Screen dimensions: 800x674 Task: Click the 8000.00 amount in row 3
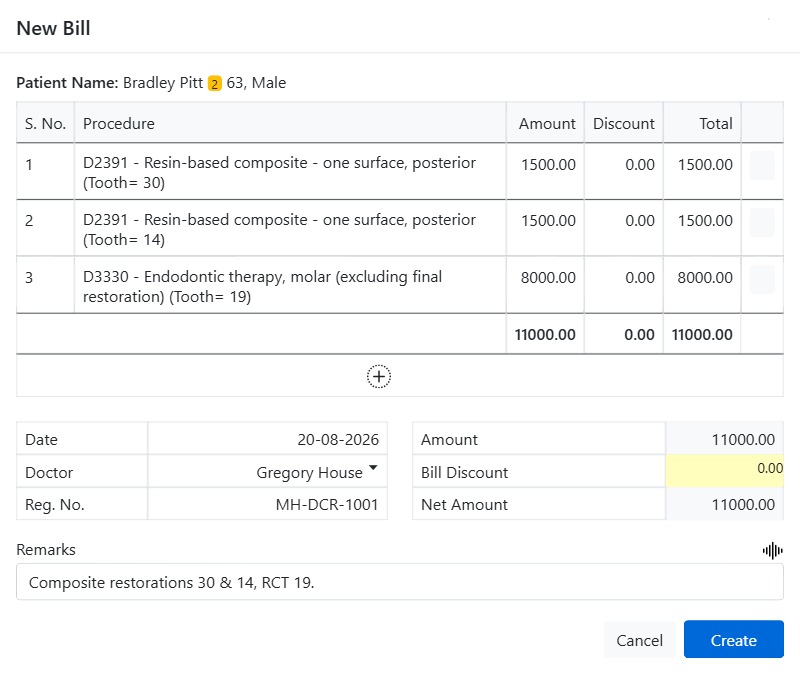click(548, 278)
